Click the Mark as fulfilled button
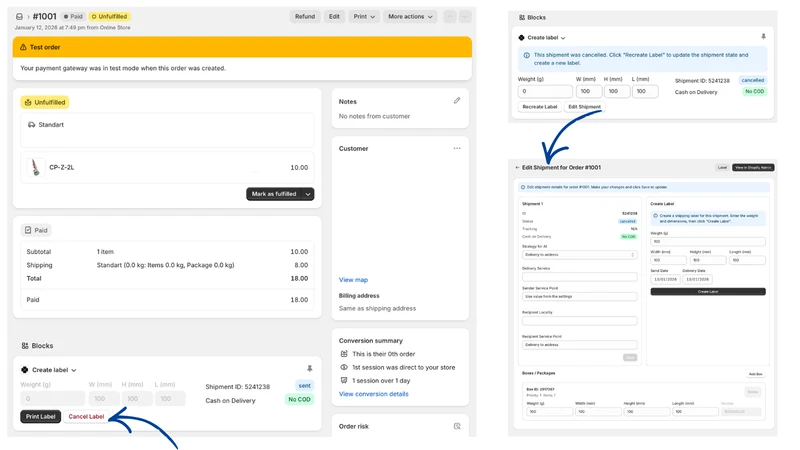The height and width of the screenshot is (450, 800). (x=274, y=194)
